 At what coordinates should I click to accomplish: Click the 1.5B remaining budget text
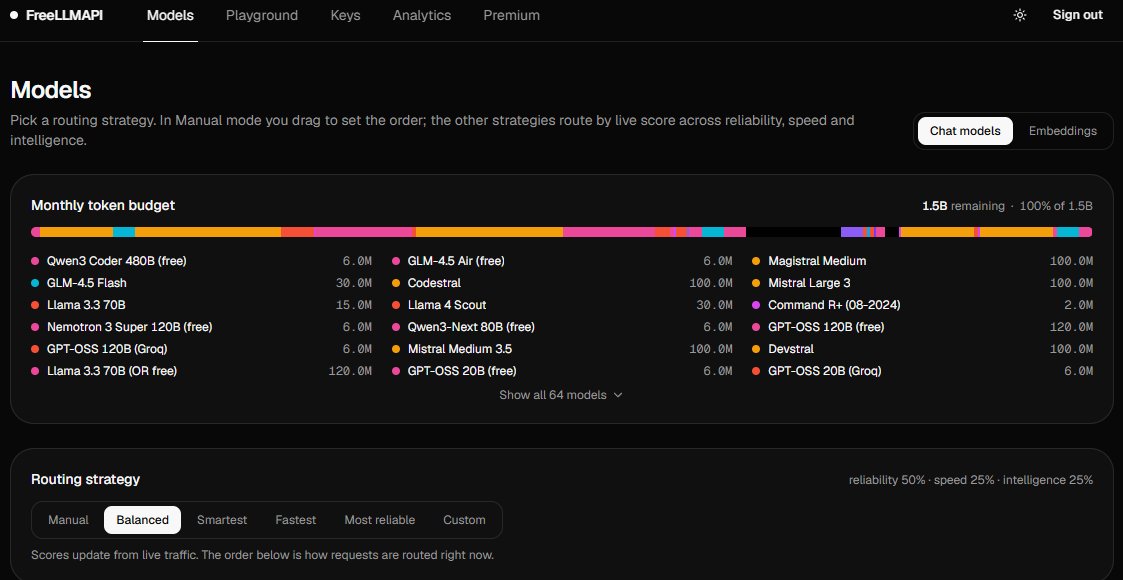(963, 206)
